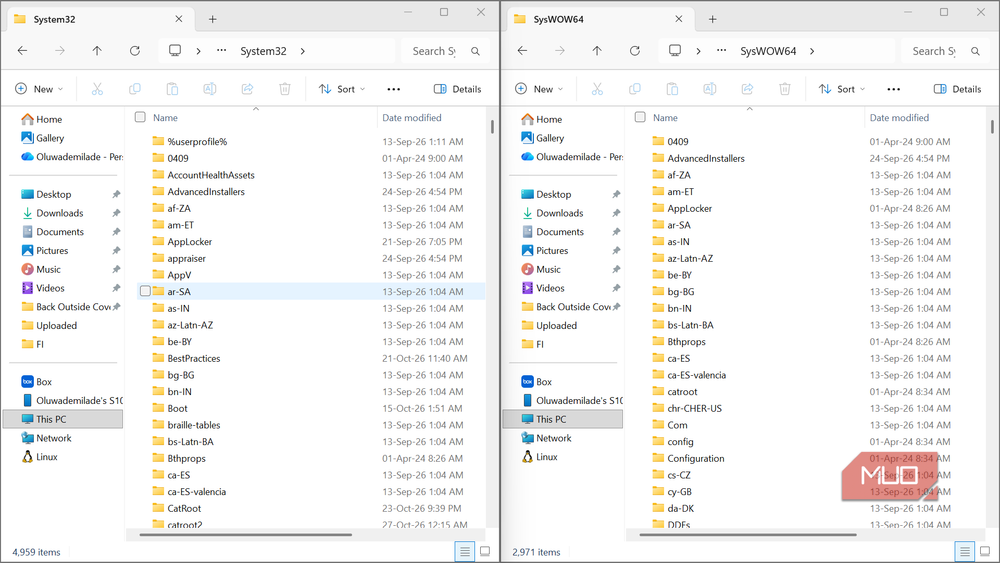1000x563 pixels.
Task: Select the System32 window tab
Action: pos(99,19)
